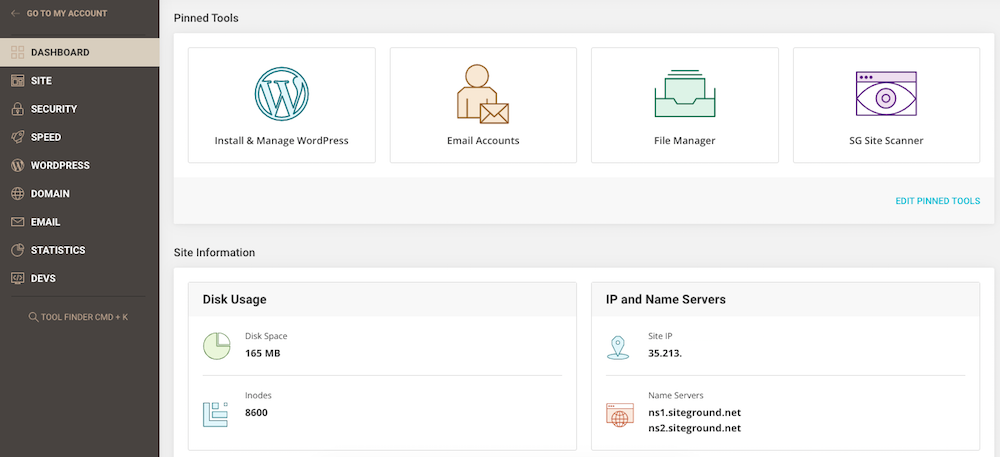Expand the Domain sidebar section
The height and width of the screenshot is (457, 1000).
[50, 193]
